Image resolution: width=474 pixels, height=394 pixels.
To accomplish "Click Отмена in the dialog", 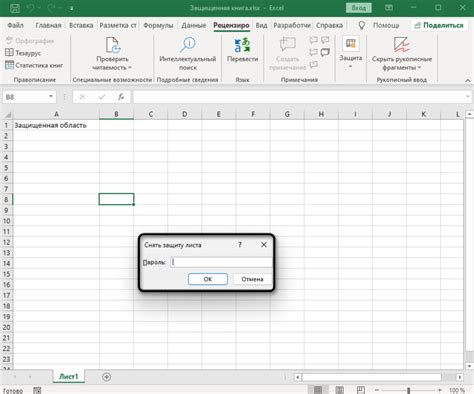I will click(252, 279).
